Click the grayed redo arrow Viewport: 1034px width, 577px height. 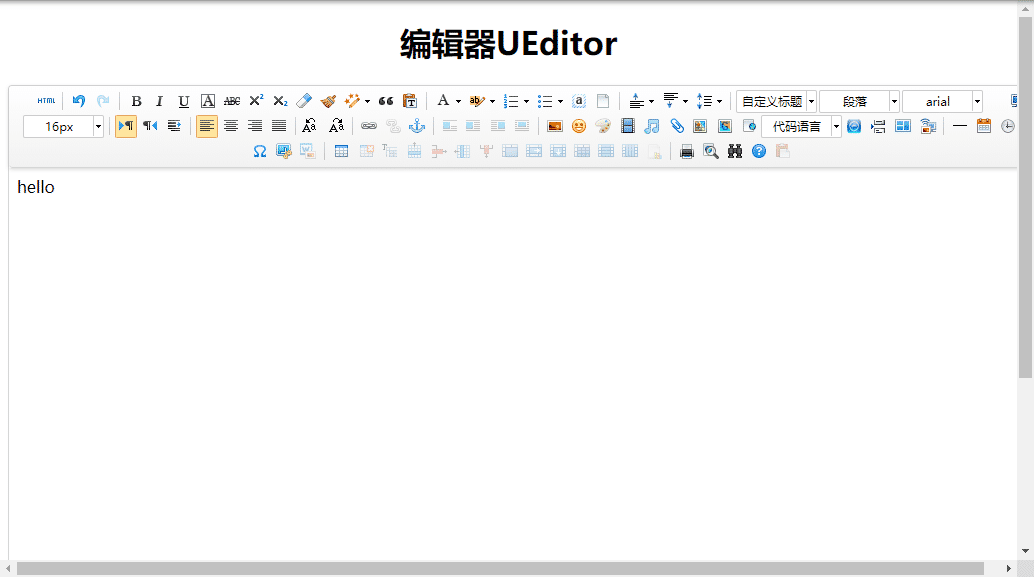pyautogui.click(x=103, y=101)
